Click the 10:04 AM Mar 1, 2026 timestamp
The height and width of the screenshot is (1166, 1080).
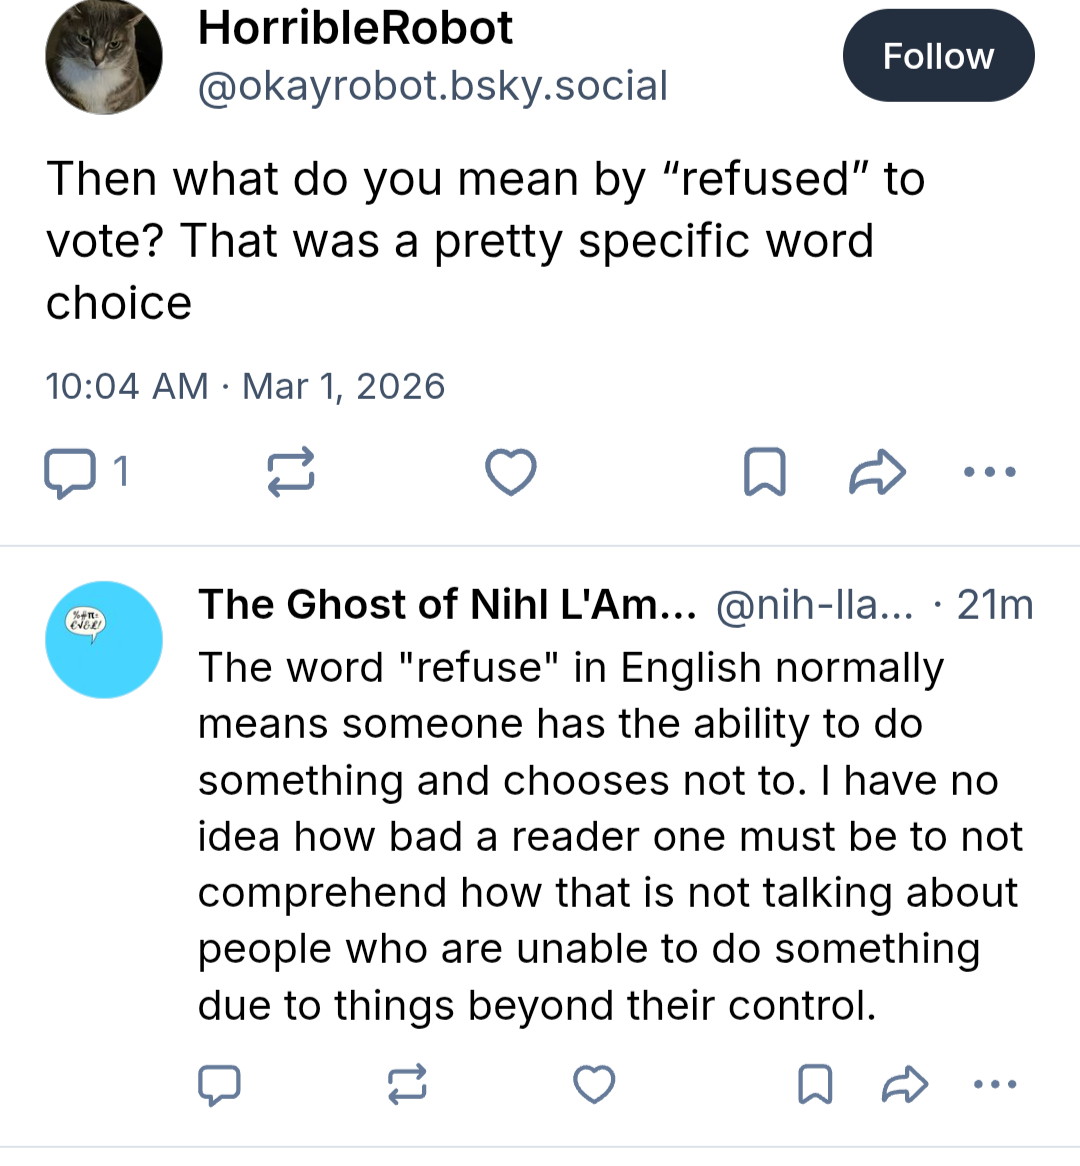pyautogui.click(x=245, y=386)
